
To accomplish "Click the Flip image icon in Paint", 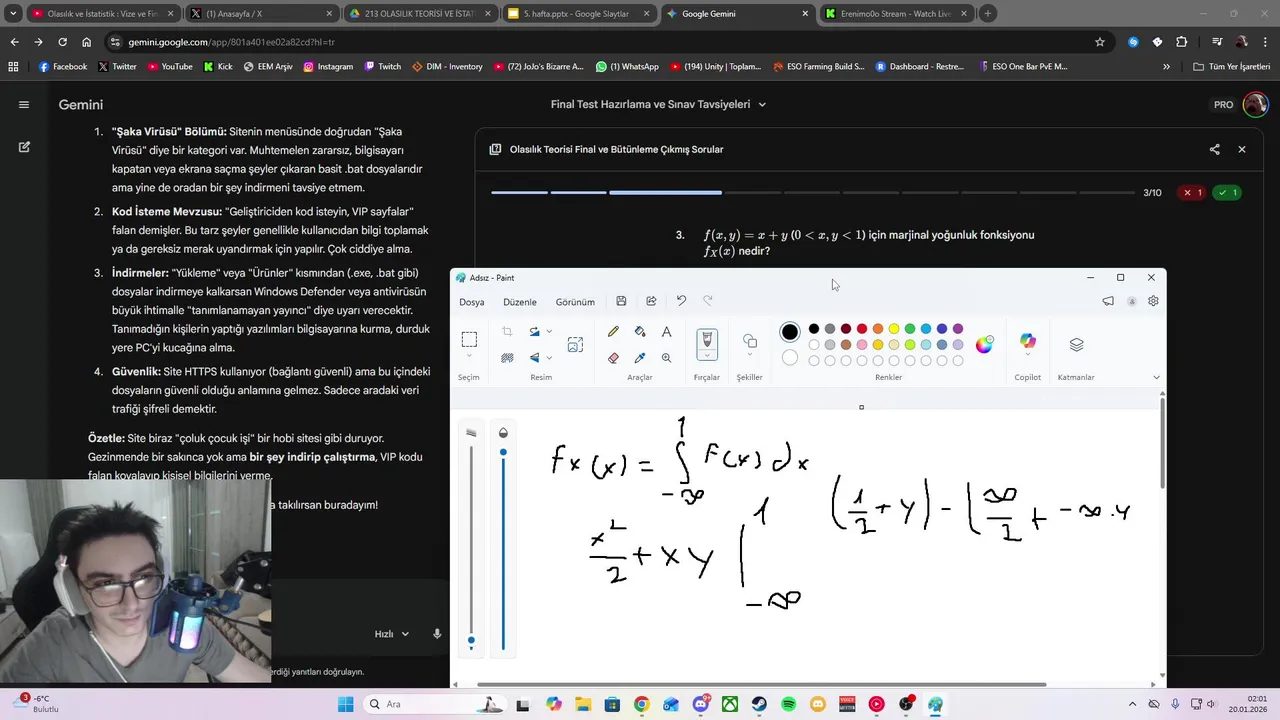I will tap(535, 357).
